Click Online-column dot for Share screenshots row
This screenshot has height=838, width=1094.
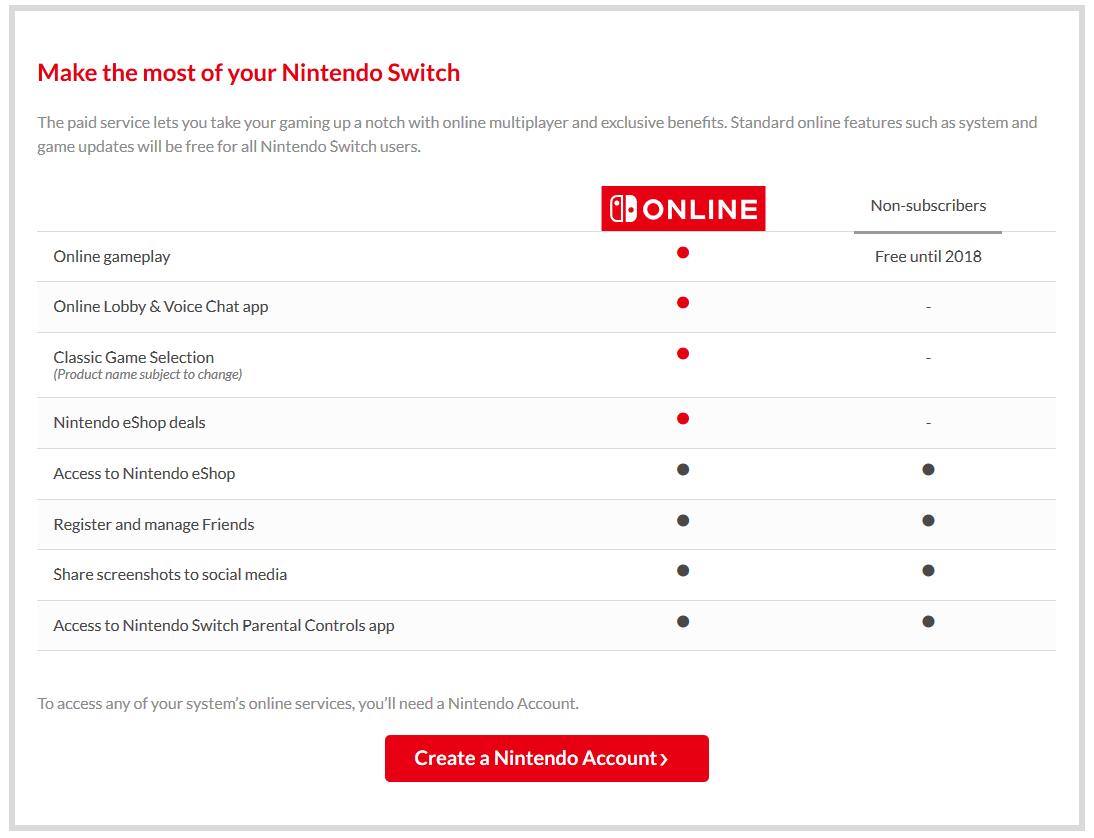[x=683, y=571]
